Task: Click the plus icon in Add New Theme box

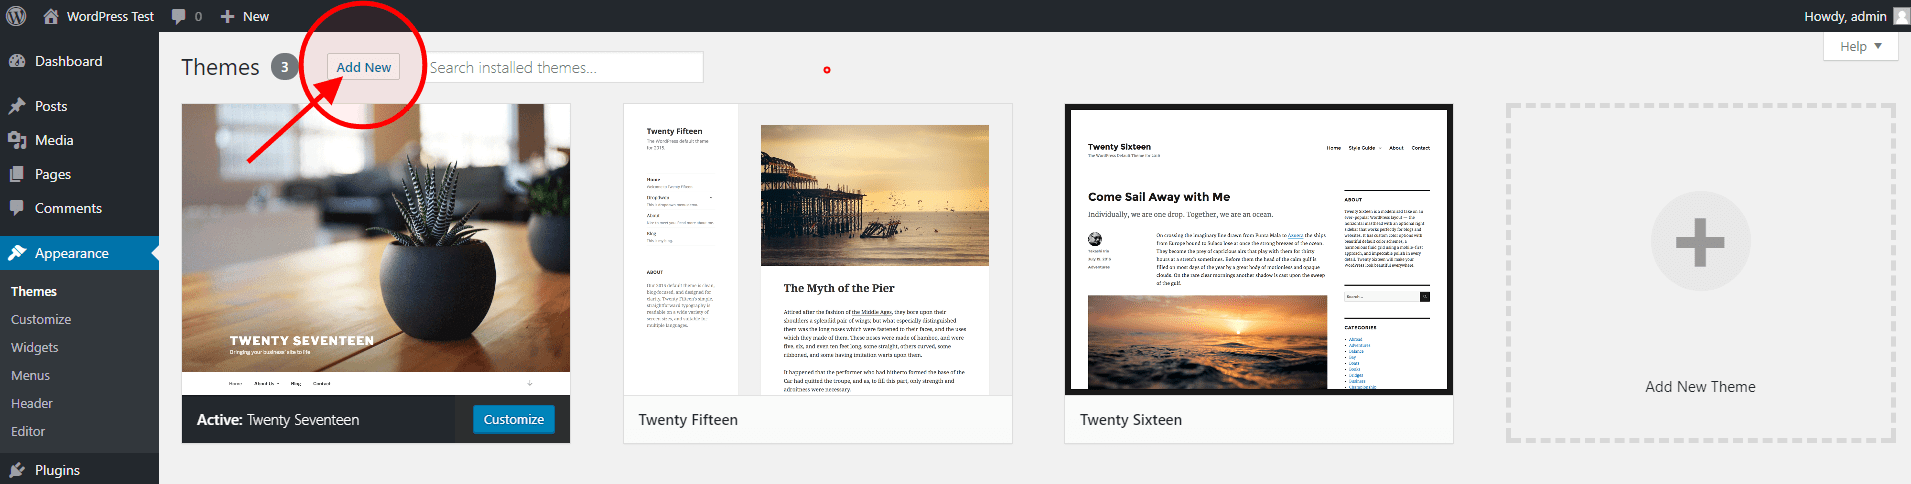Action: pyautogui.click(x=1700, y=241)
